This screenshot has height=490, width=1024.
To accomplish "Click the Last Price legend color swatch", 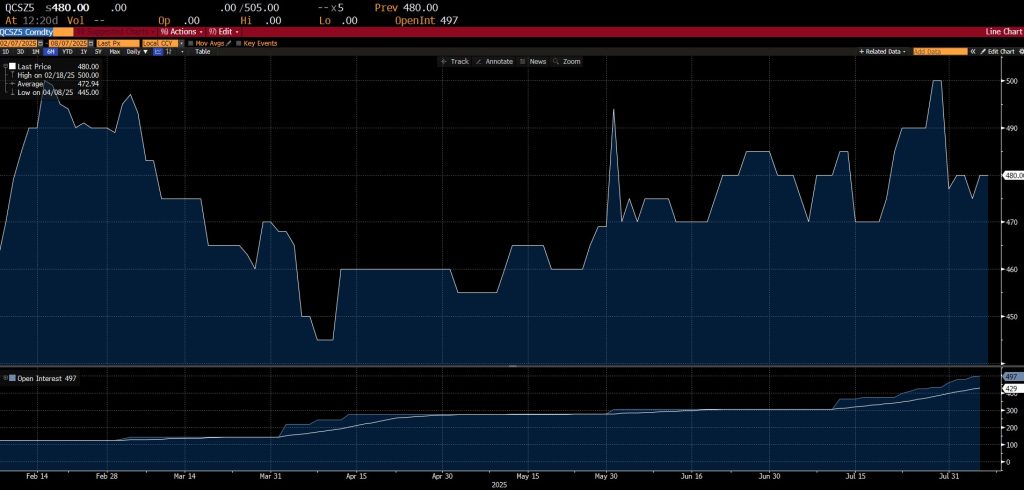I will (x=13, y=66).
